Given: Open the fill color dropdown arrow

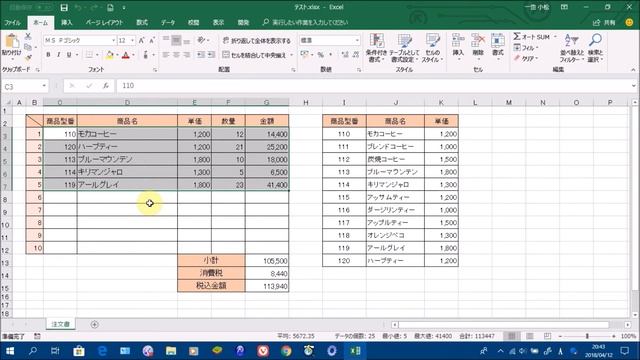Looking at the screenshot, I should 117,55.
